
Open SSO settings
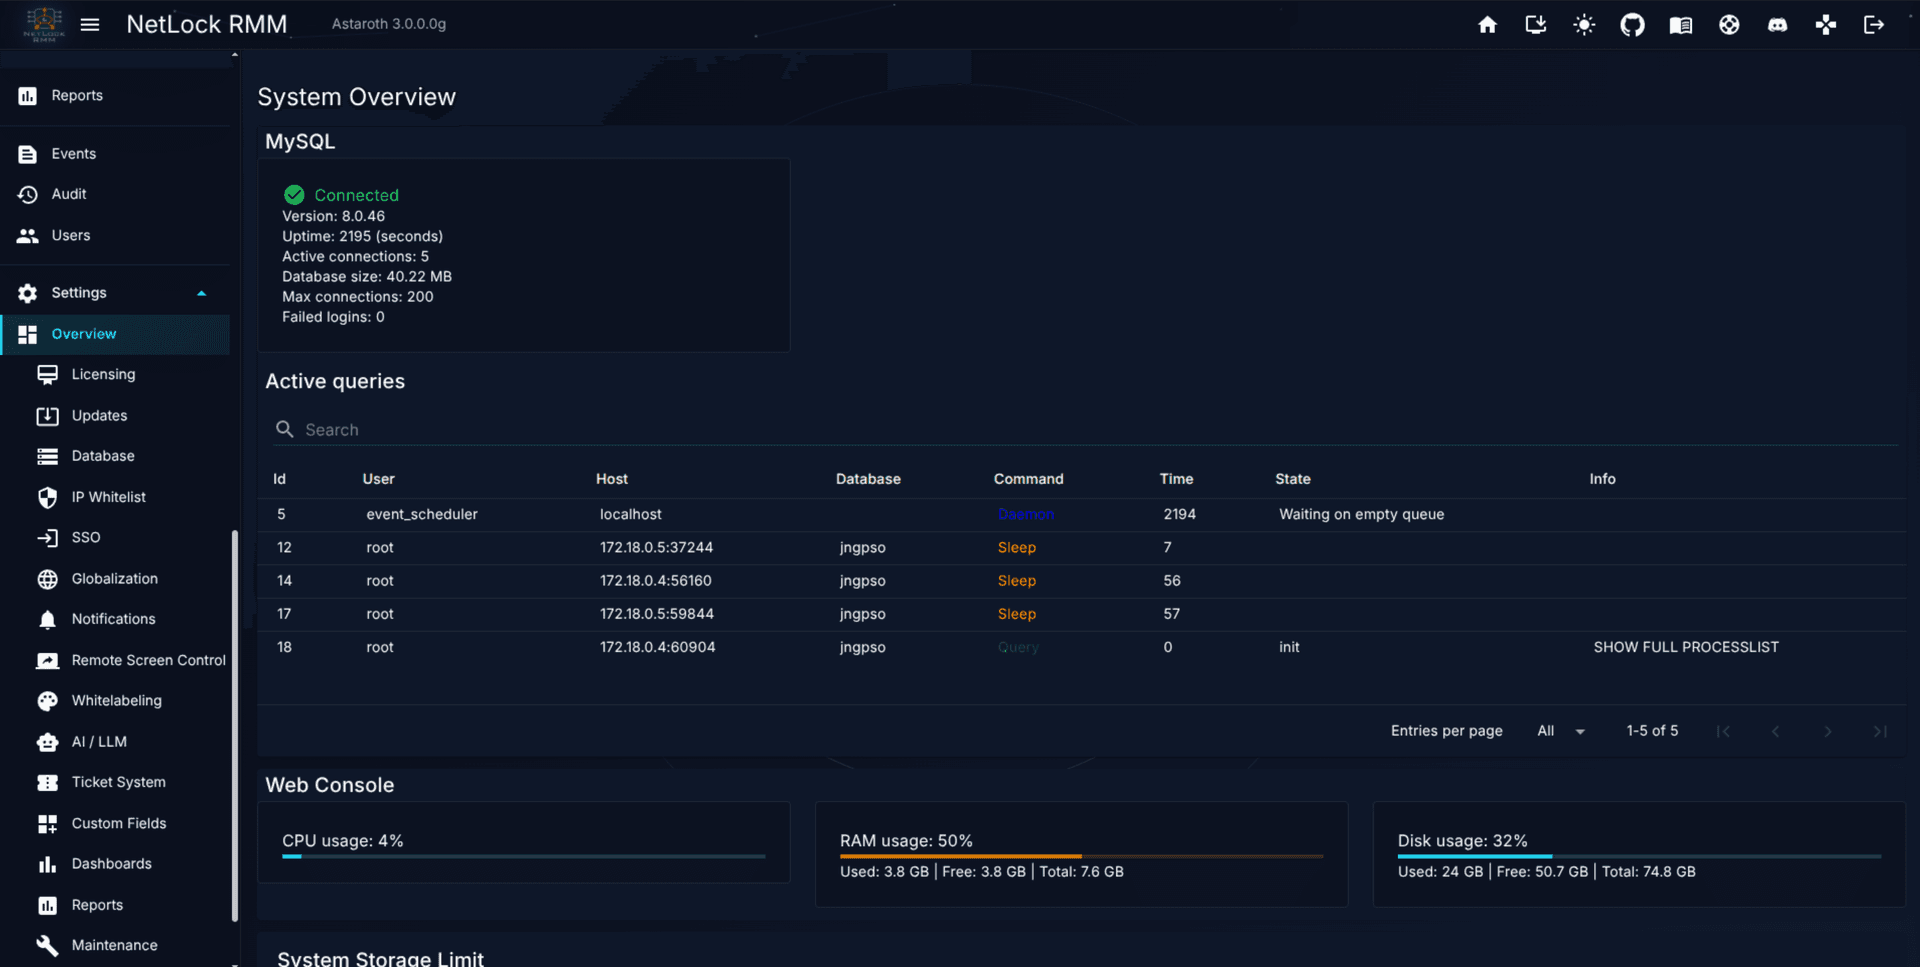point(115,537)
